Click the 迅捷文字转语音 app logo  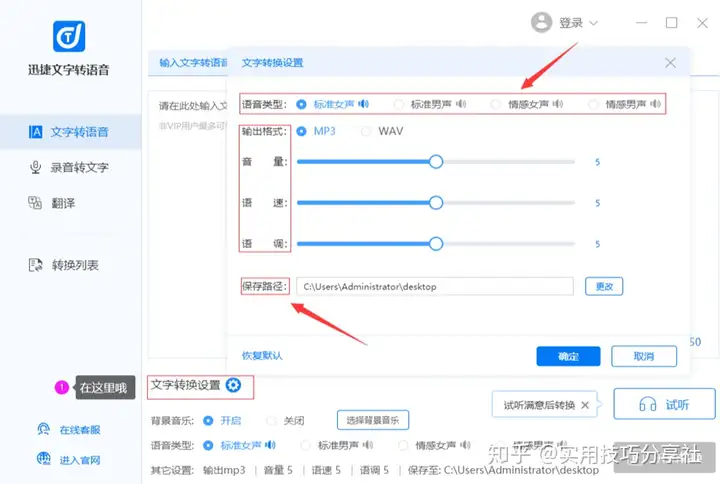point(69,36)
